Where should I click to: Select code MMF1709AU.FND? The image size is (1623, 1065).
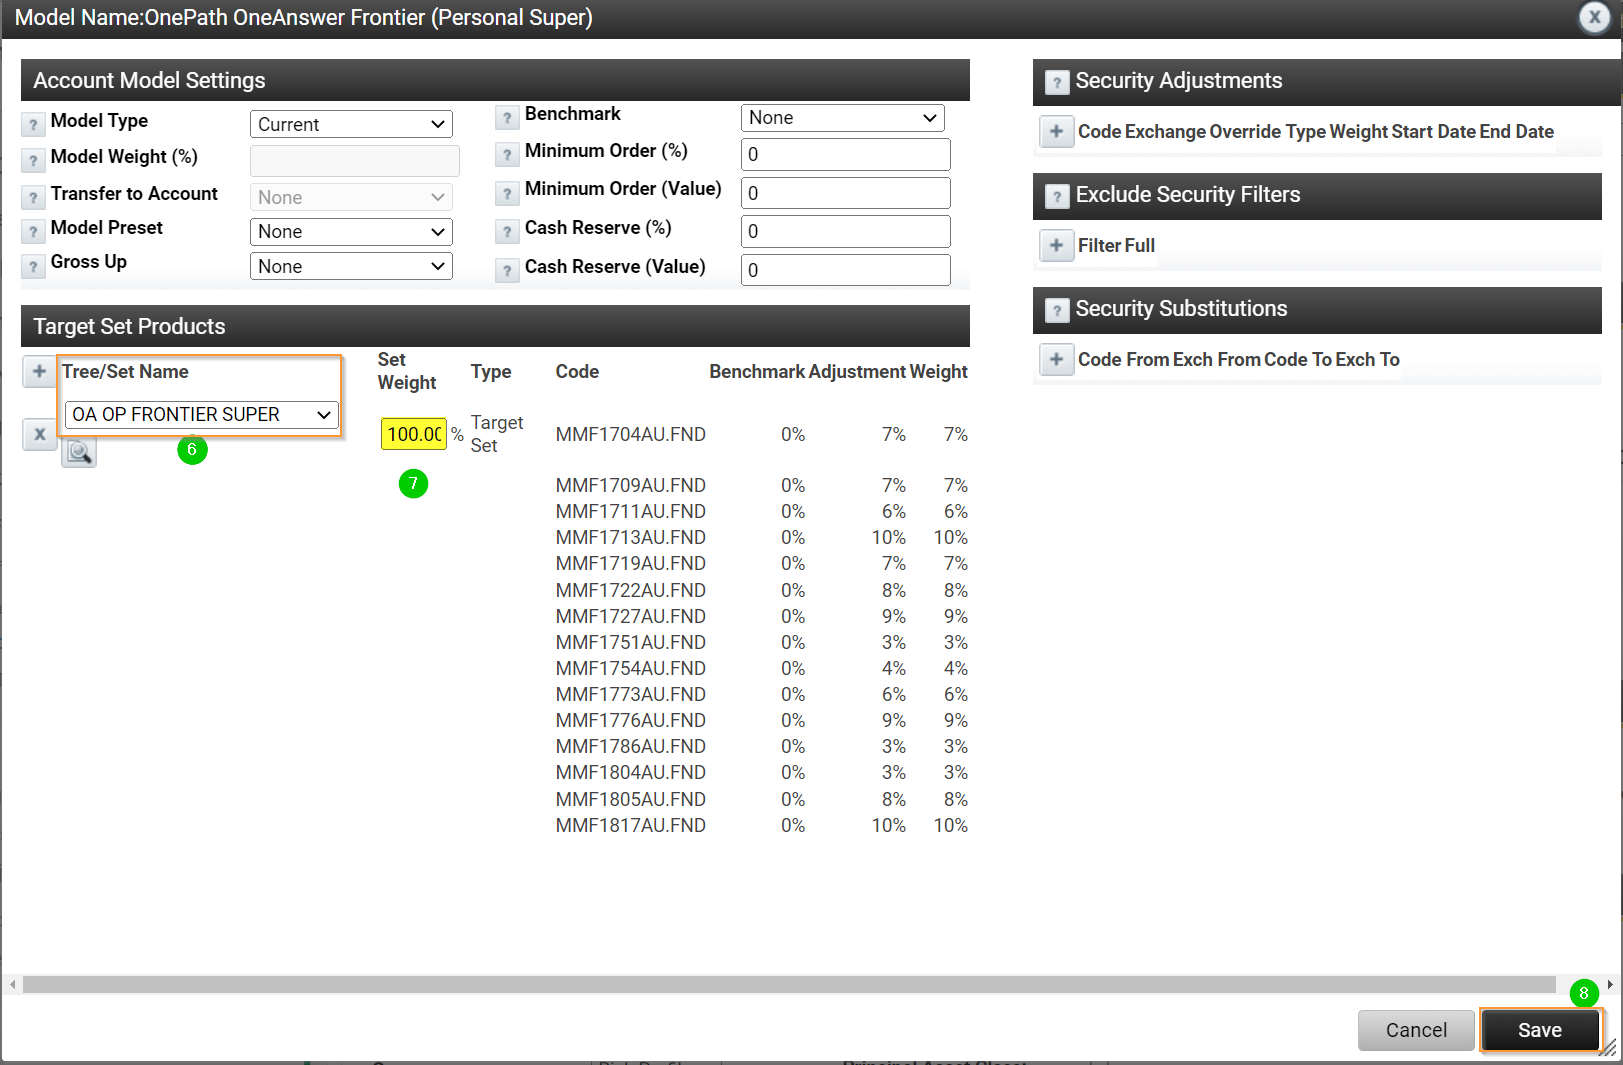[631, 485]
